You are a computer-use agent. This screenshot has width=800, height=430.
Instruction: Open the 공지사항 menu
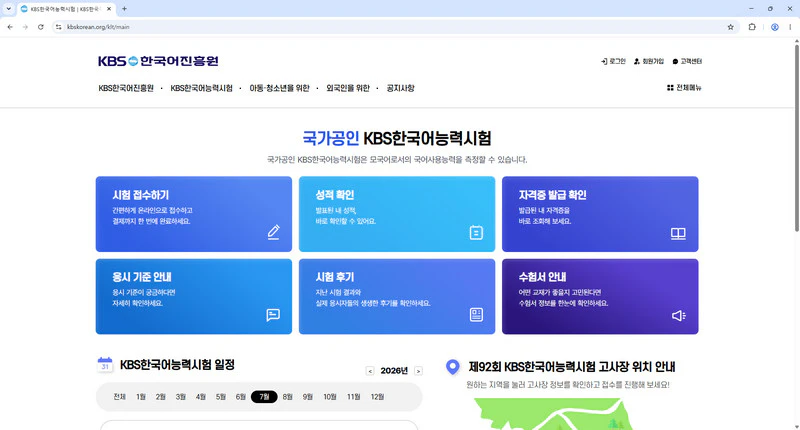[400, 88]
